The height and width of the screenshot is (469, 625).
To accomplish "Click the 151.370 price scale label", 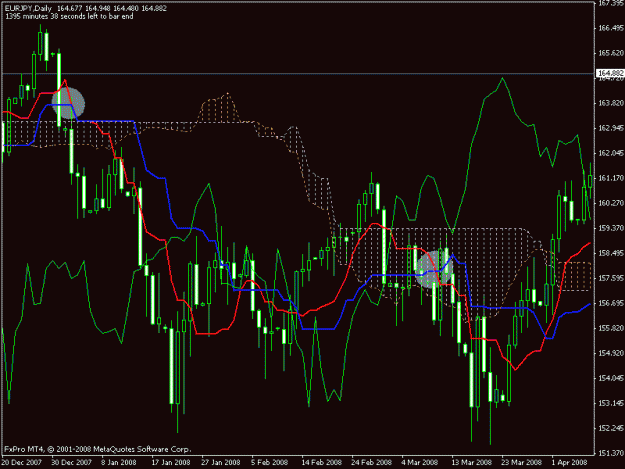I will tap(611, 453).
